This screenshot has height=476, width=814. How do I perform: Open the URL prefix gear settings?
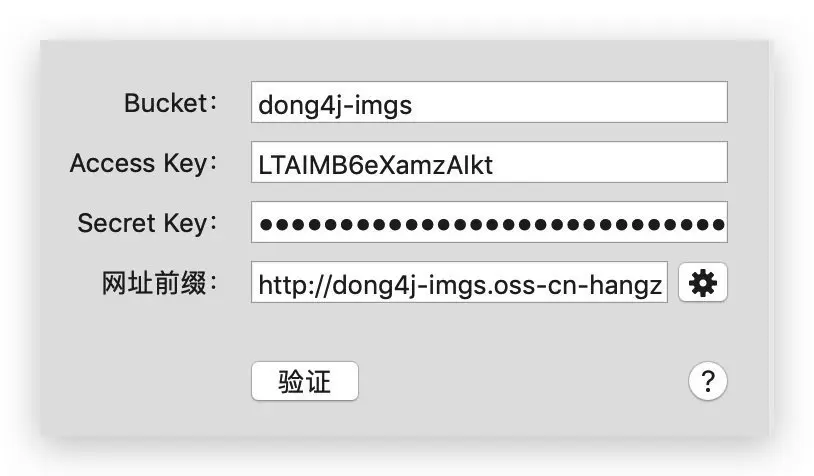click(703, 284)
